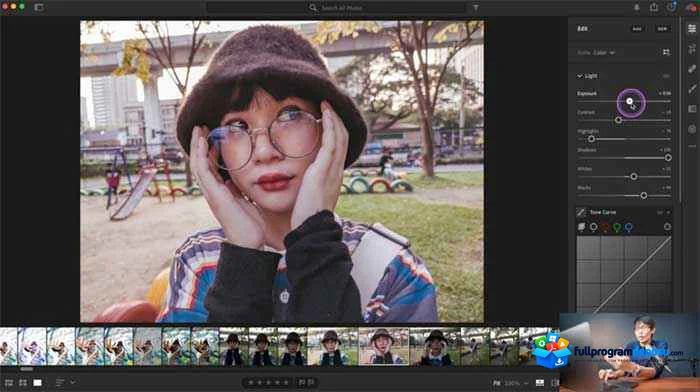
Task: Switch to square grid view
Action: 23,383
